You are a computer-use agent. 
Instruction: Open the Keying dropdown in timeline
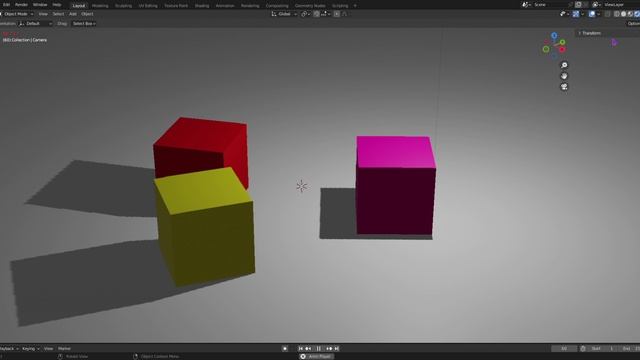[31, 349]
